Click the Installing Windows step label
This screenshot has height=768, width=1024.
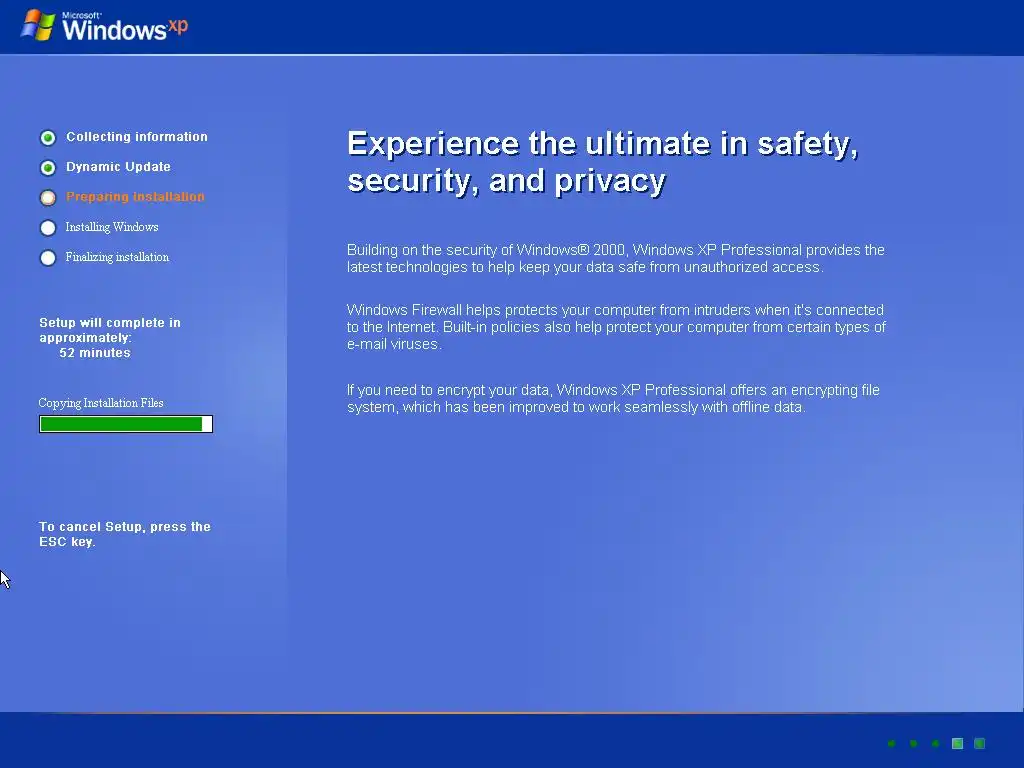tap(112, 227)
